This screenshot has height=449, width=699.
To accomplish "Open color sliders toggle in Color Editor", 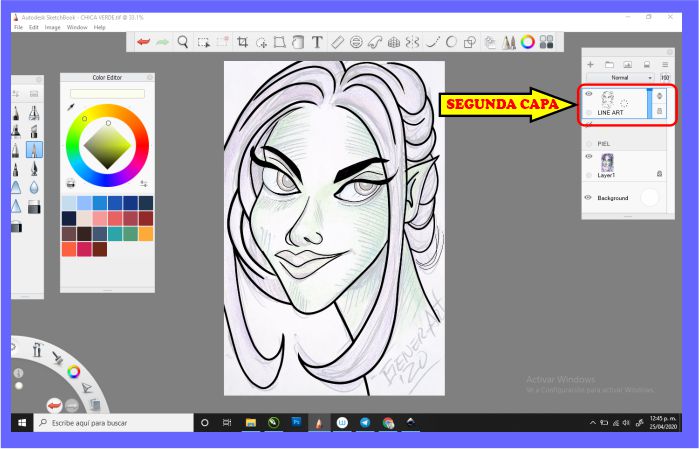I will click(144, 183).
